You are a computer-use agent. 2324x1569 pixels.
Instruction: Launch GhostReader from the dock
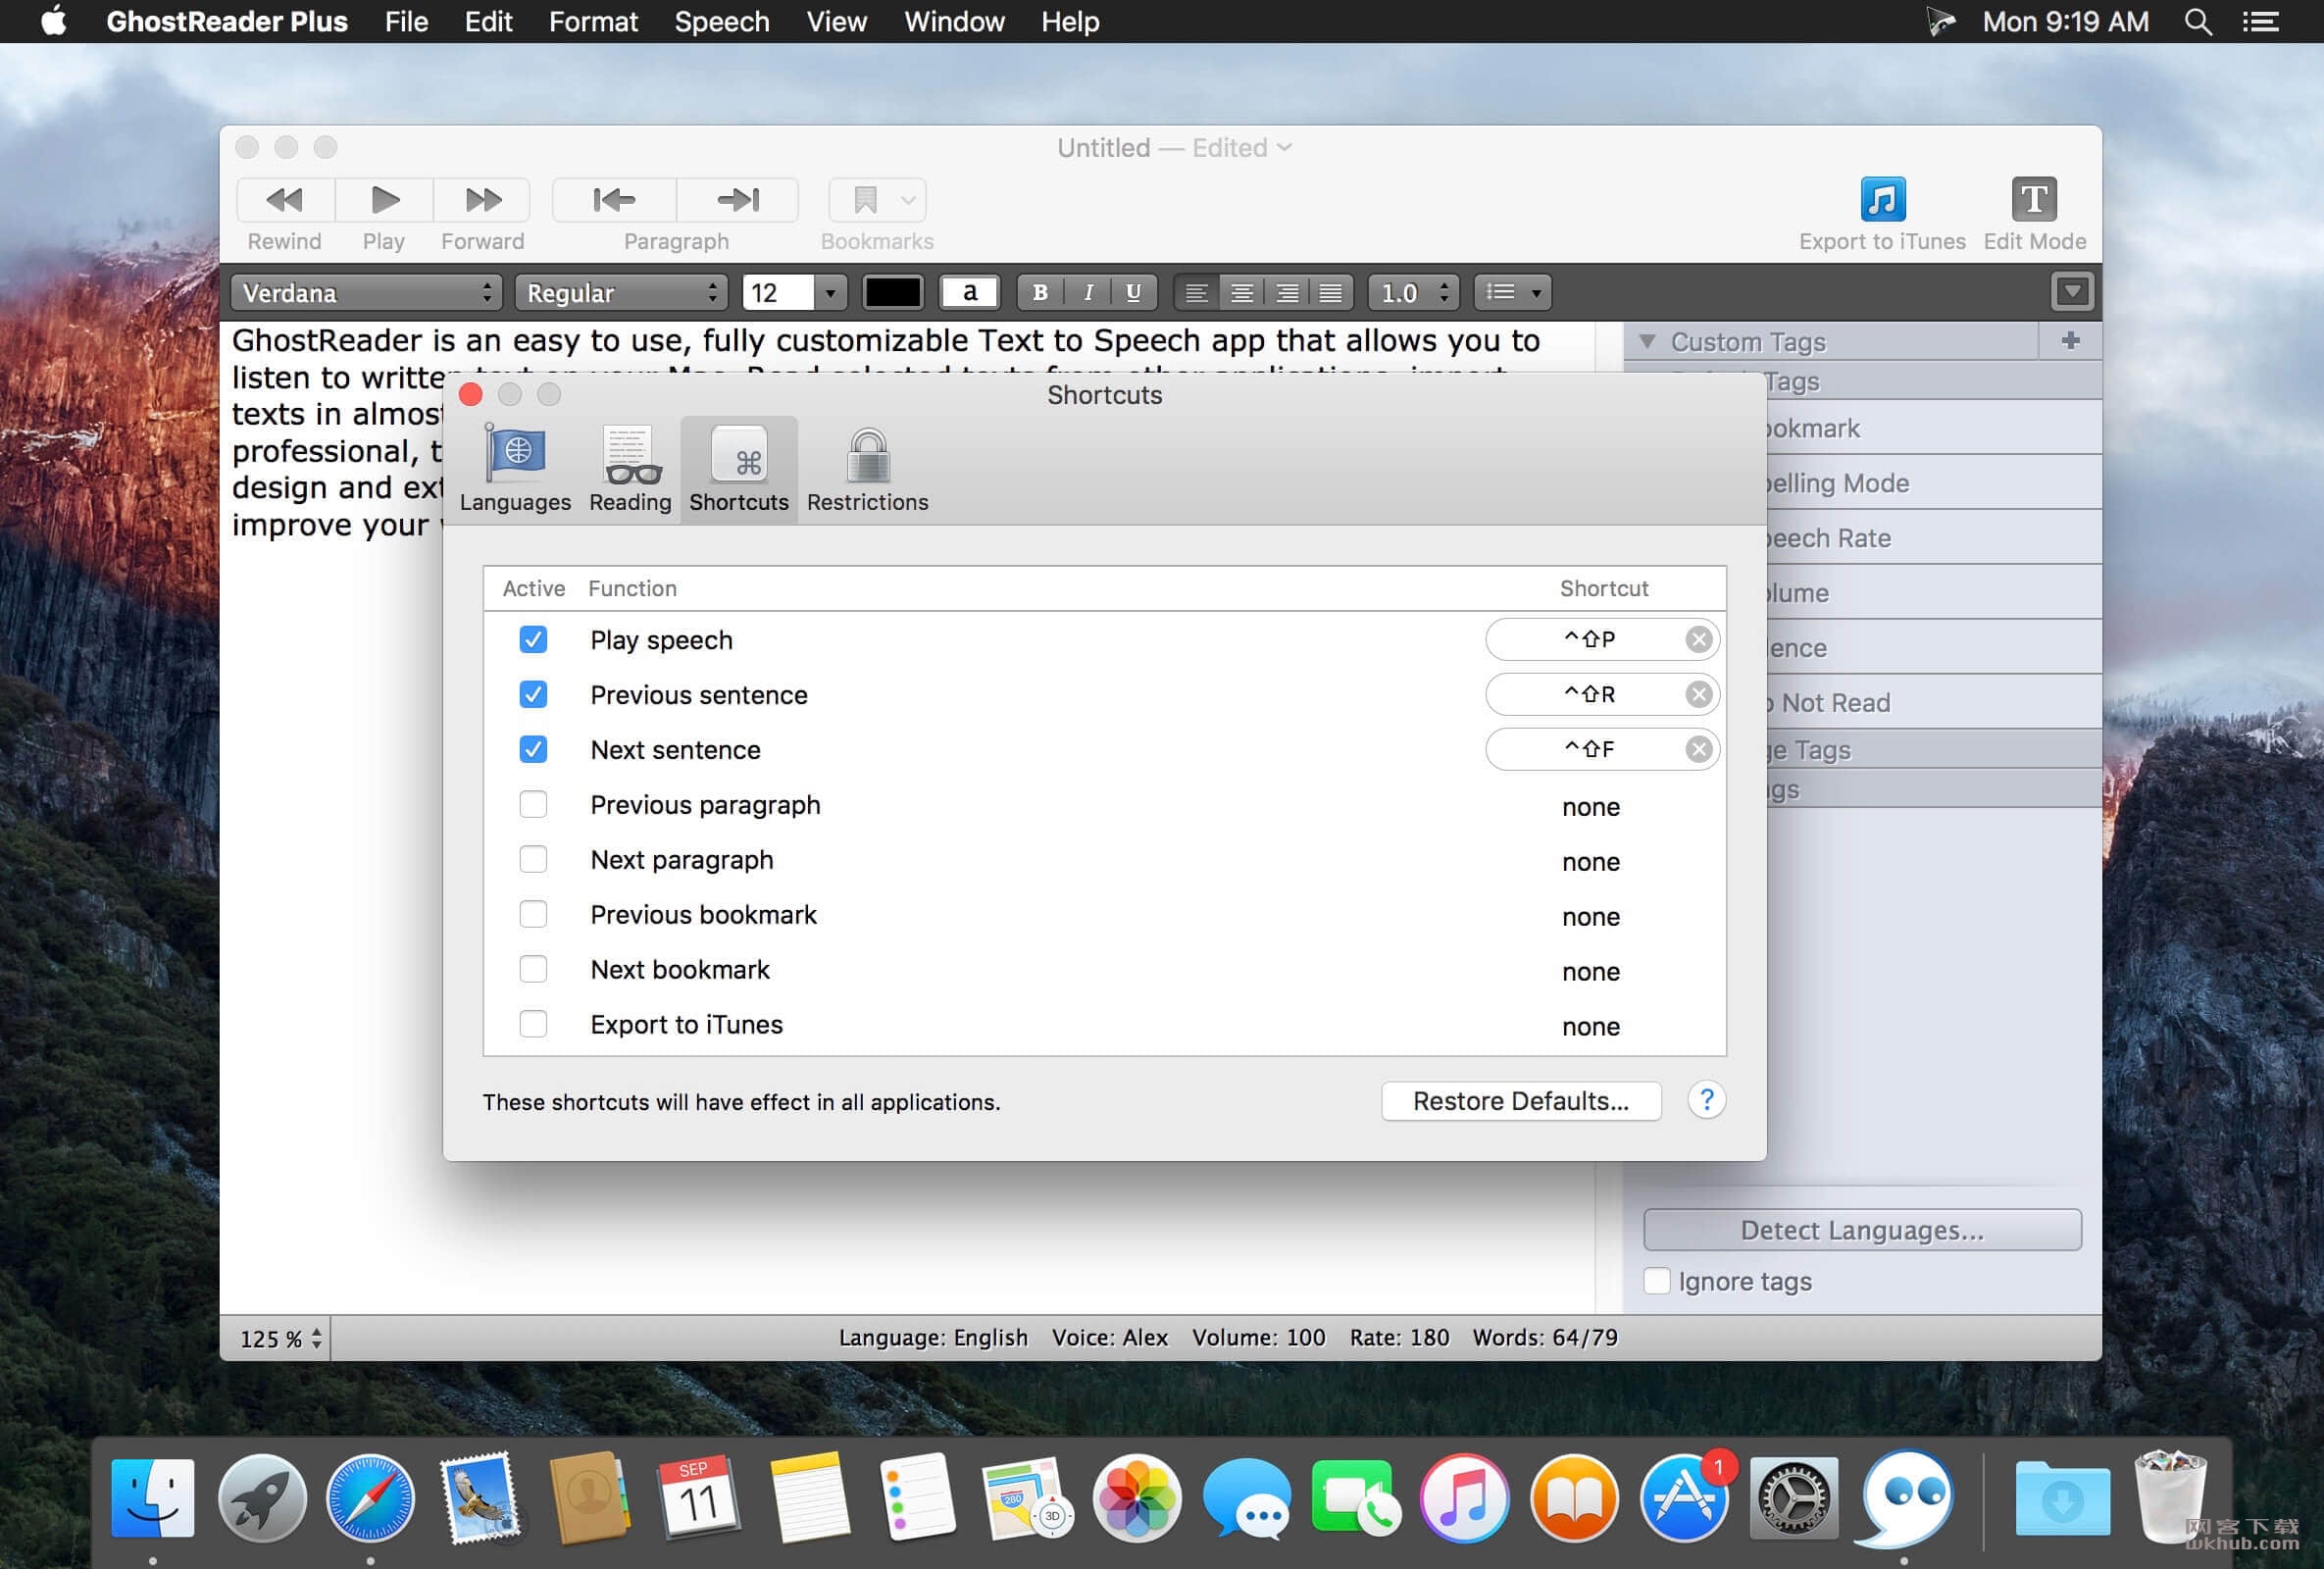1905,1497
